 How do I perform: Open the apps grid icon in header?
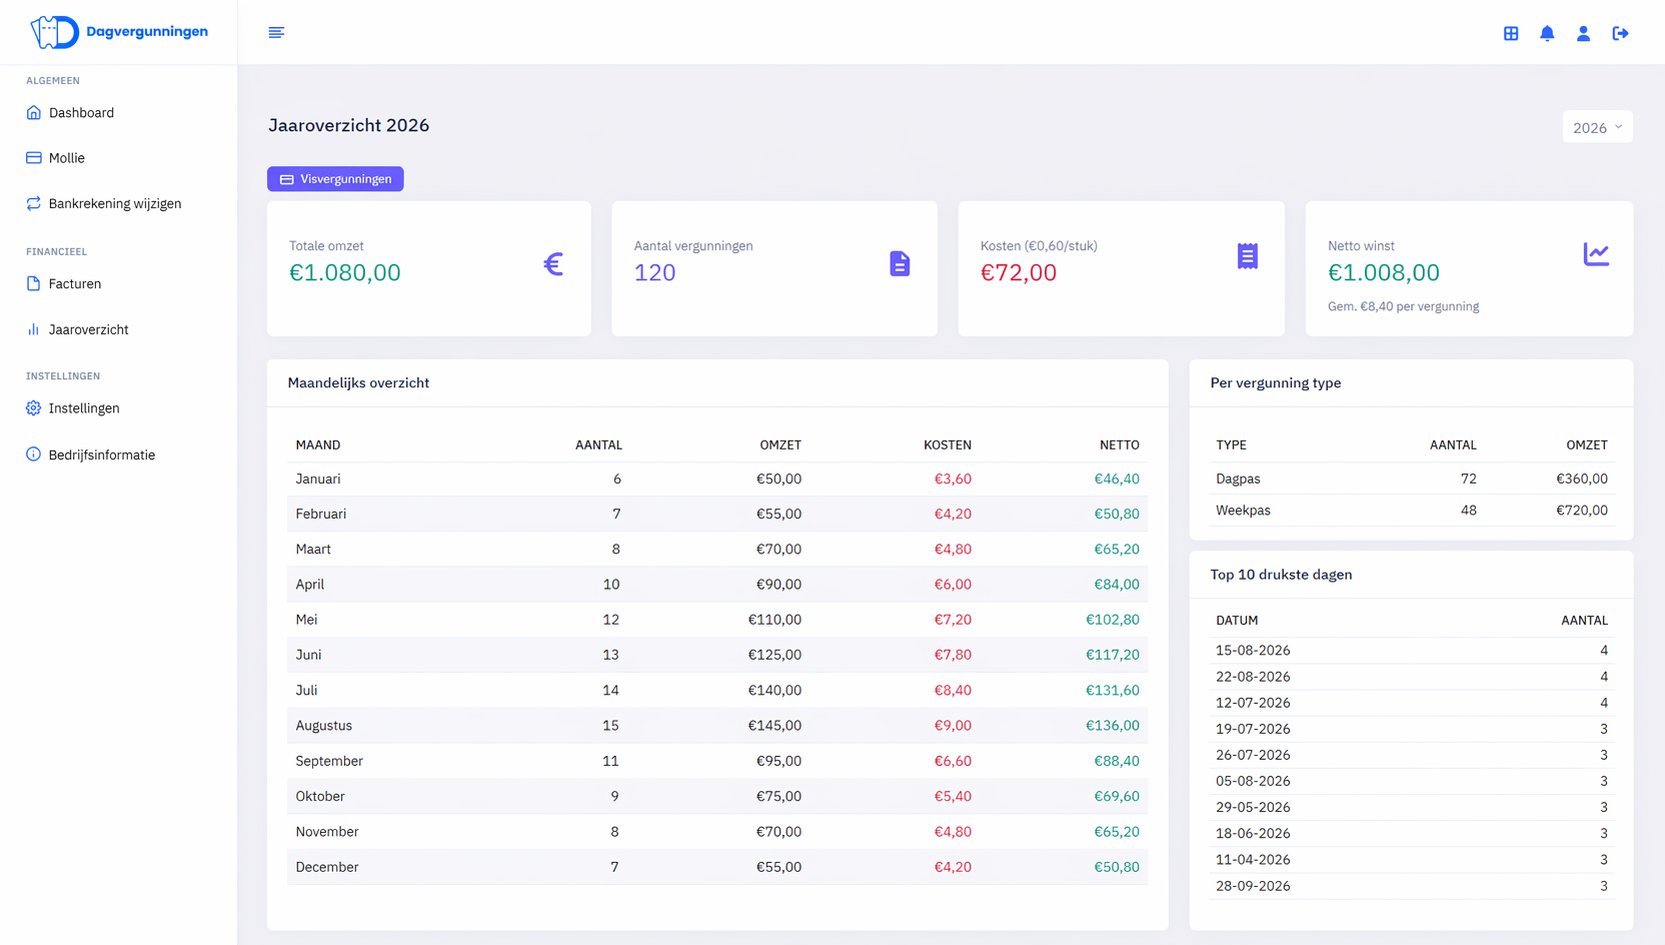point(1511,33)
